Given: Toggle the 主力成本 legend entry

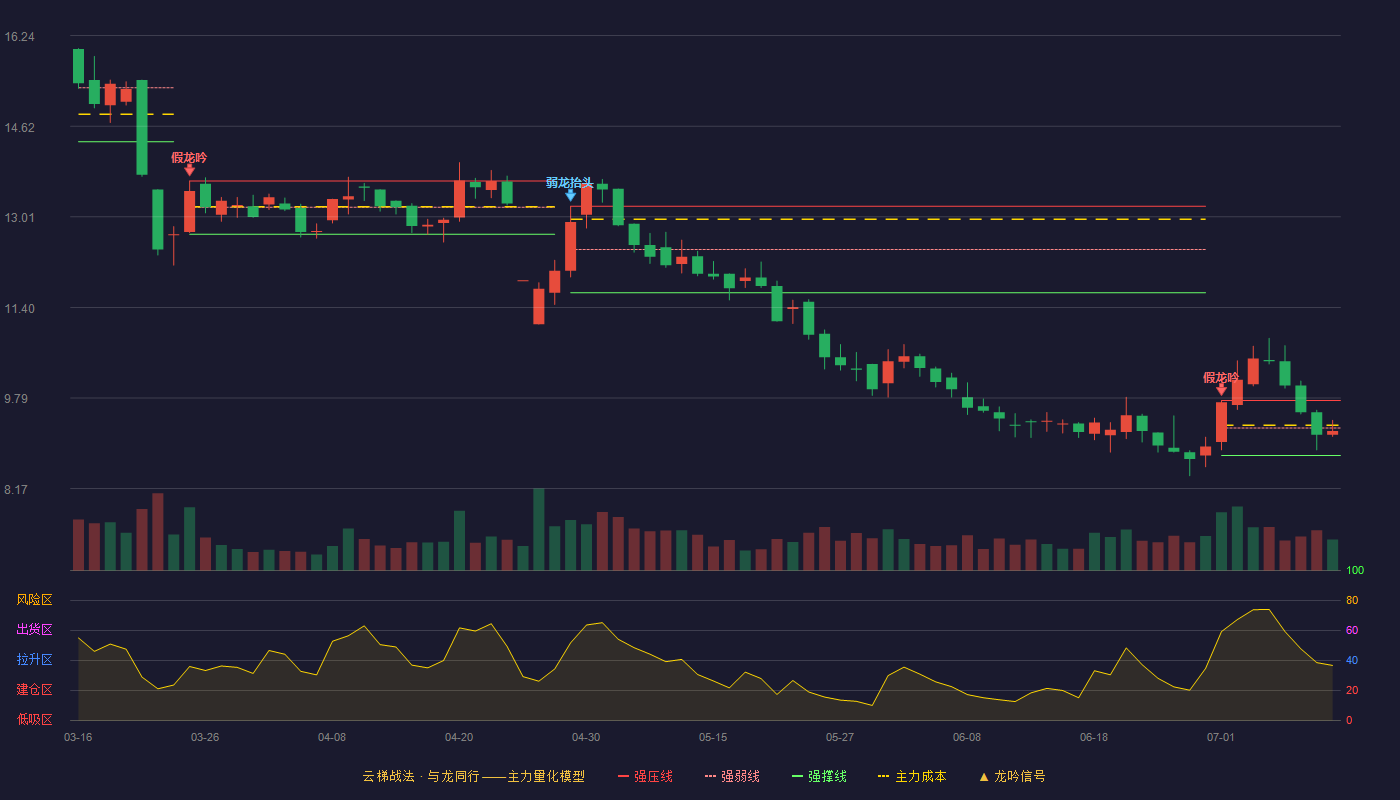Looking at the screenshot, I should tap(912, 776).
